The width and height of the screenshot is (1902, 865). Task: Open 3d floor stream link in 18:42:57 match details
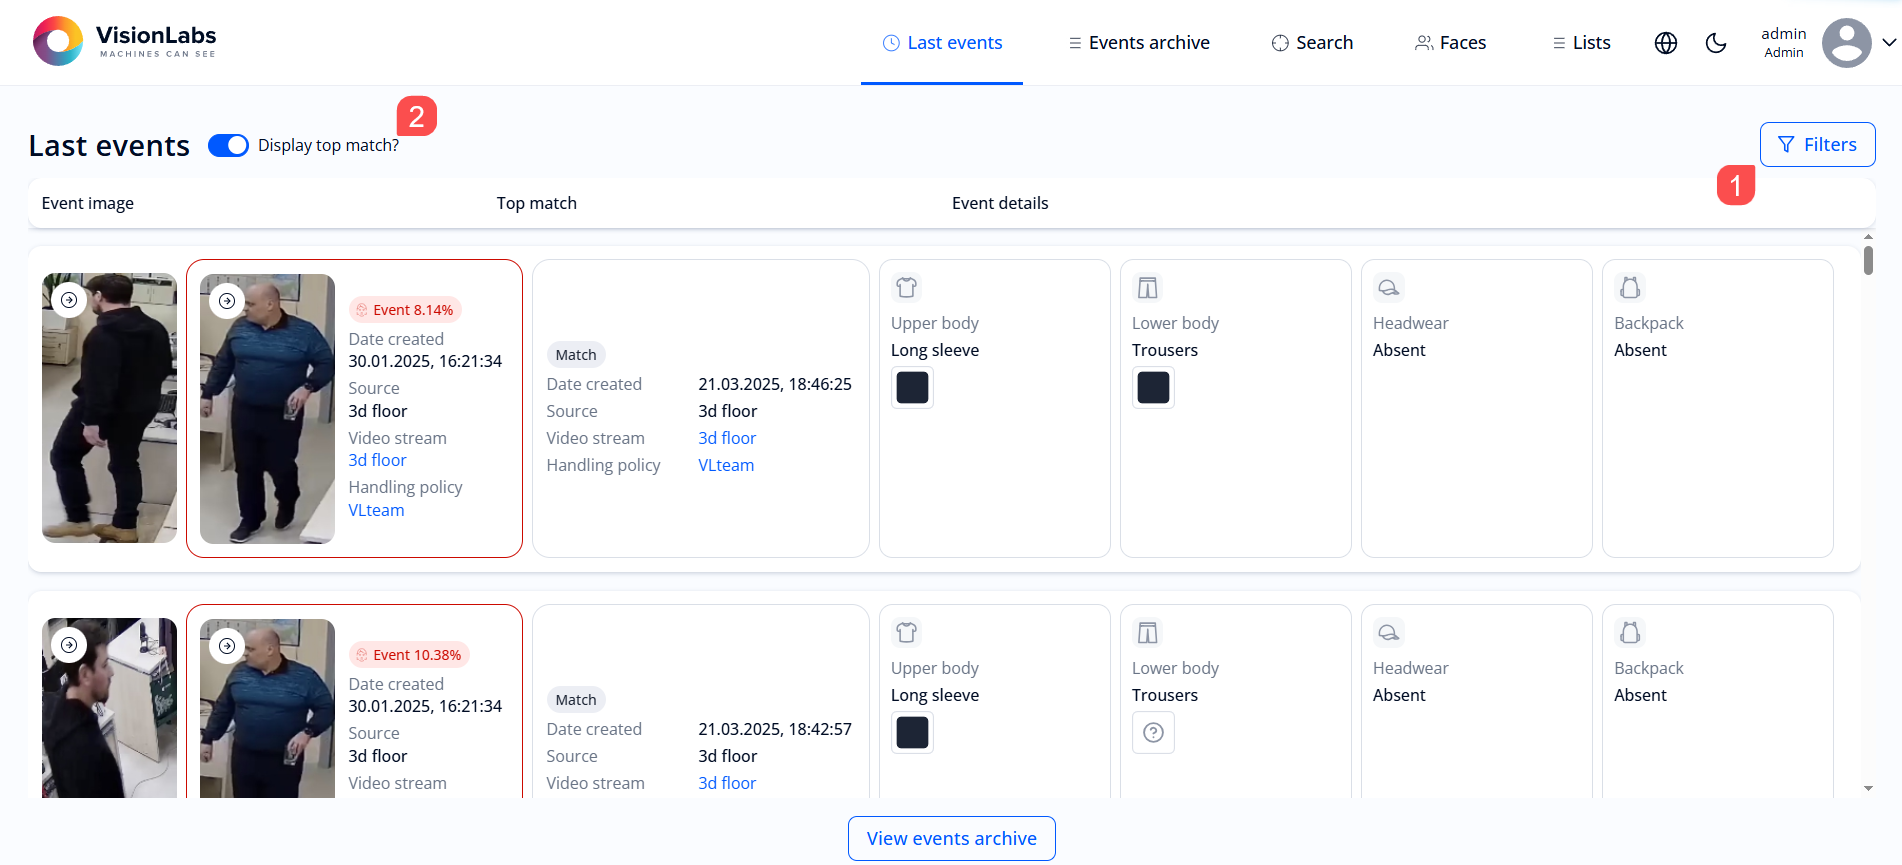(727, 783)
